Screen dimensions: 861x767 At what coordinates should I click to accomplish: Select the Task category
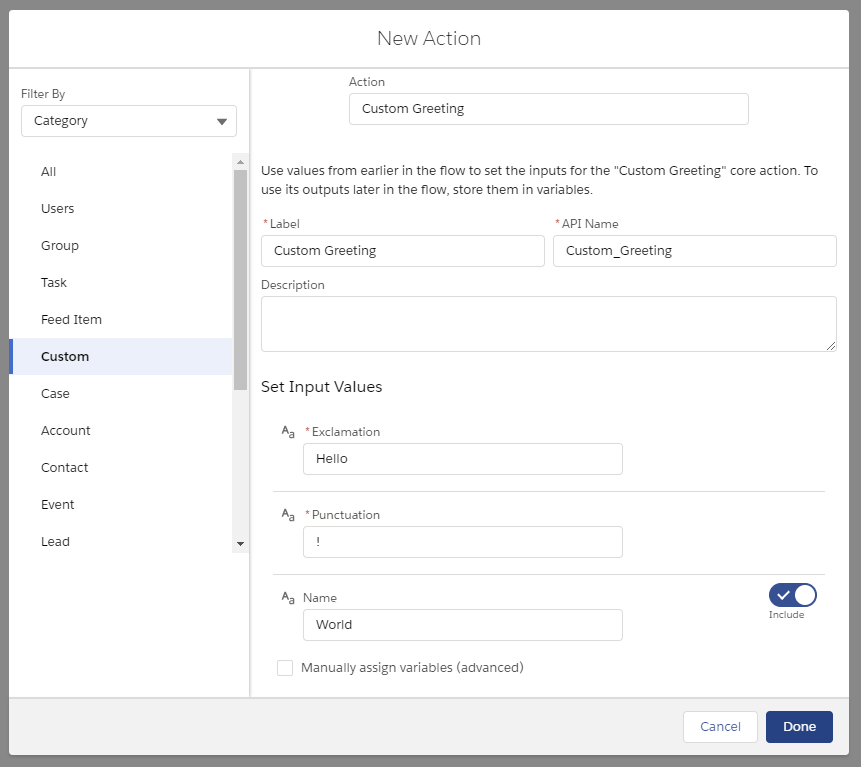pos(53,282)
